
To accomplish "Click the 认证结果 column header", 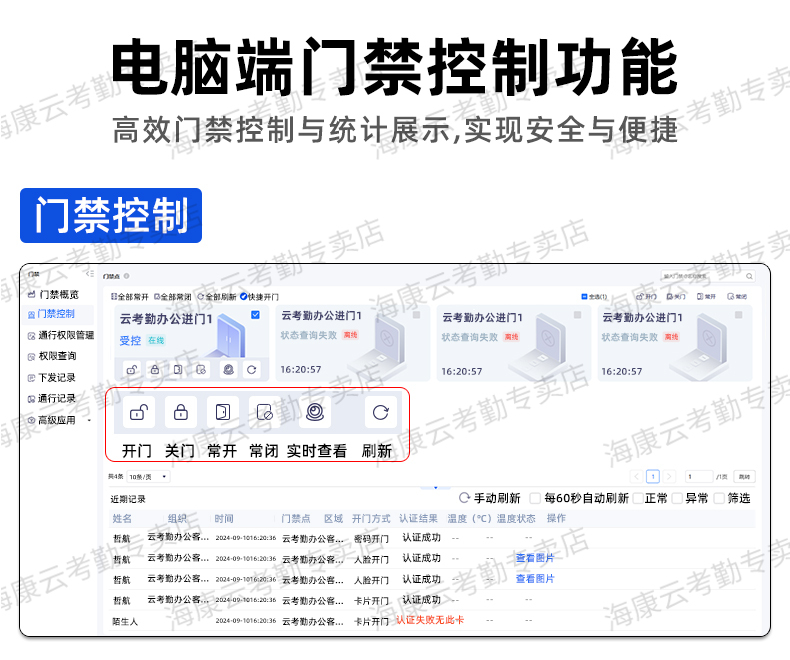I will 418,518.
